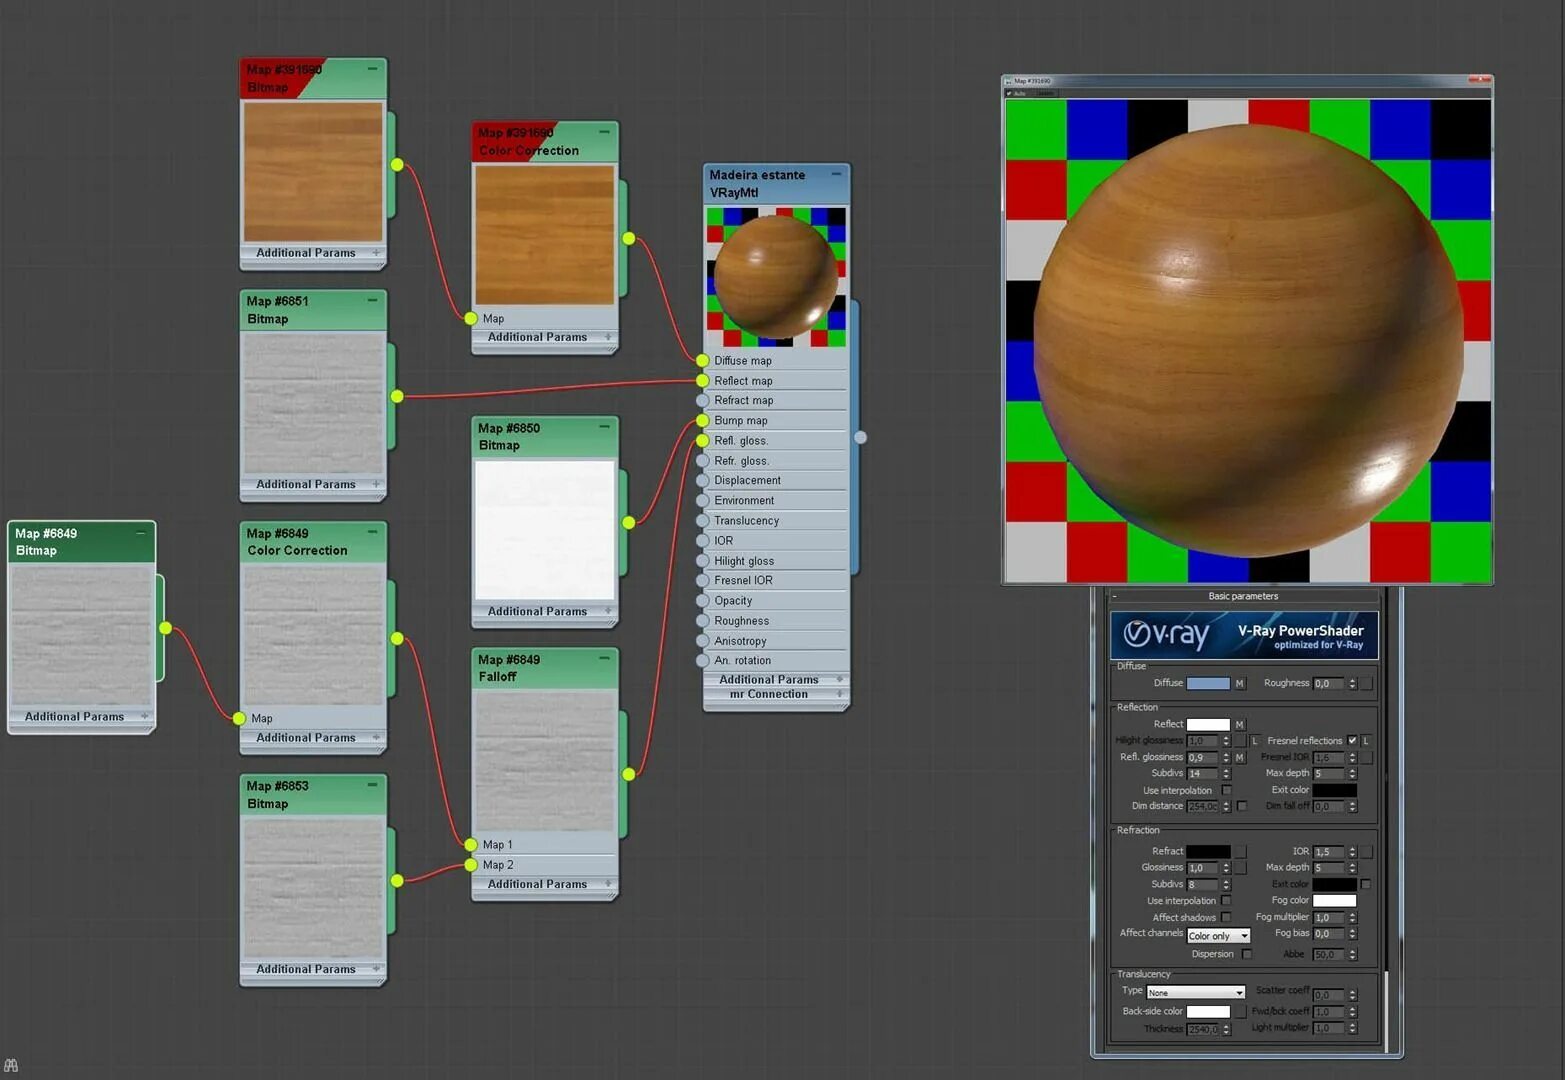Enable the Dim distance checkbox

click(1242, 806)
